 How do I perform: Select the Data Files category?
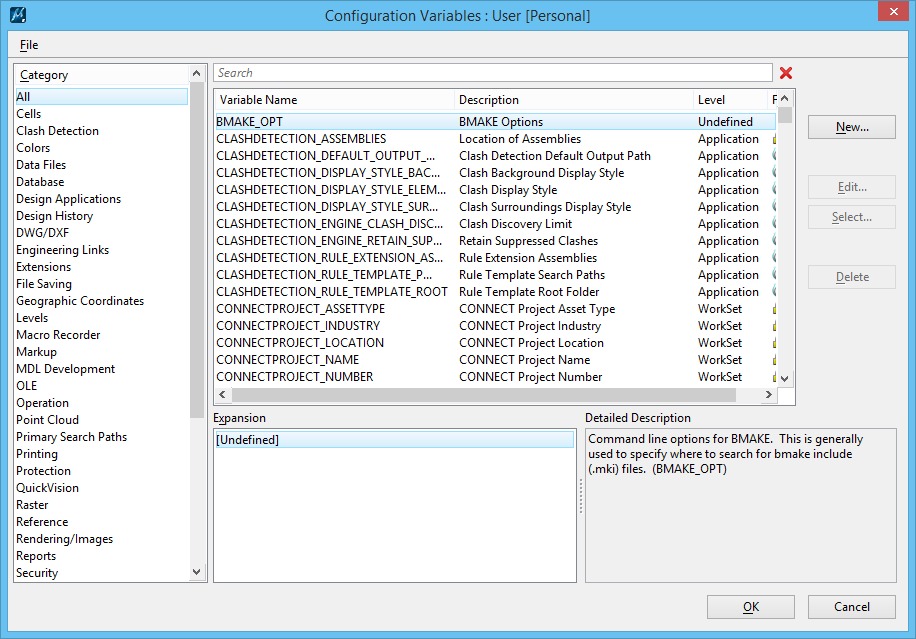[x=102, y=165]
